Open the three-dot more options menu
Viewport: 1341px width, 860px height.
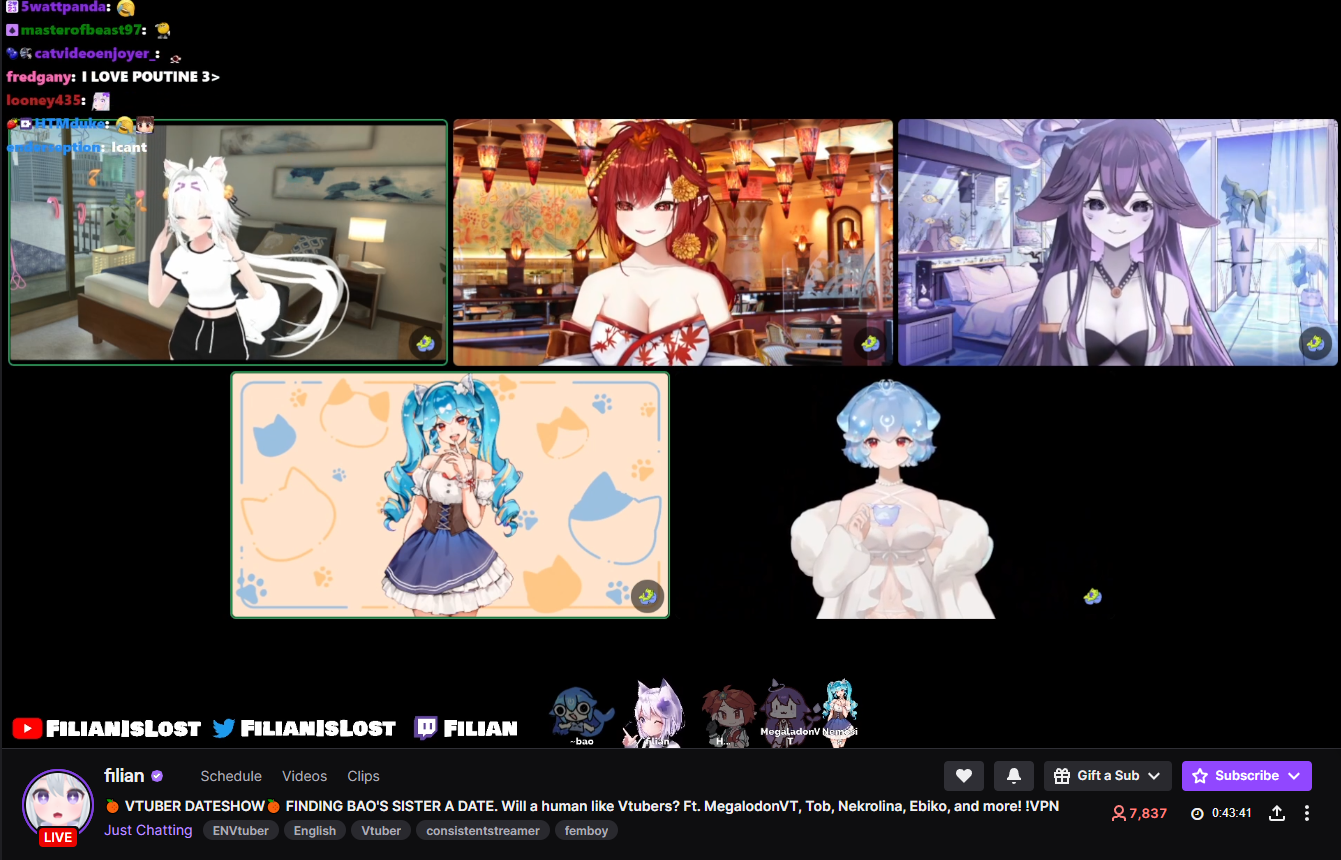click(x=1307, y=813)
